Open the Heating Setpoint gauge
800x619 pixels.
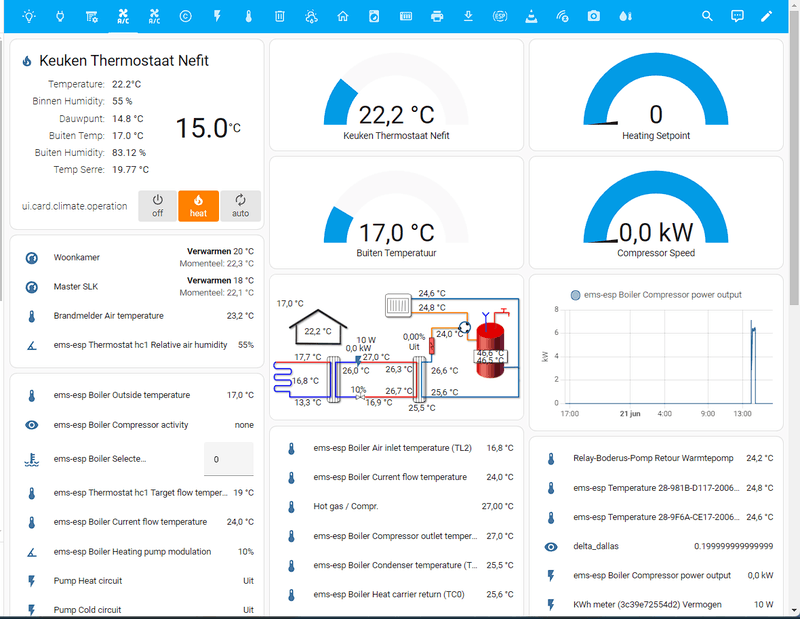[656, 95]
